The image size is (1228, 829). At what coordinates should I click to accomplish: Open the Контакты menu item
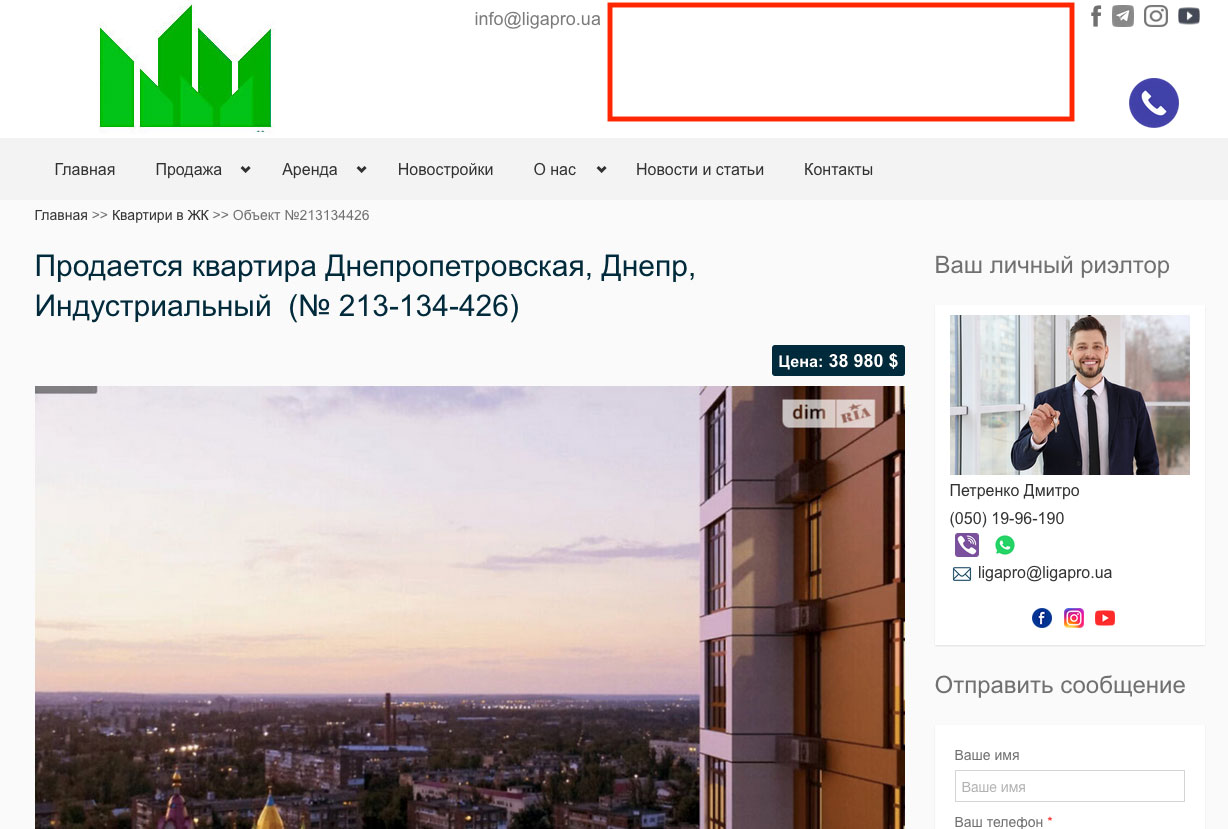pyautogui.click(x=838, y=170)
